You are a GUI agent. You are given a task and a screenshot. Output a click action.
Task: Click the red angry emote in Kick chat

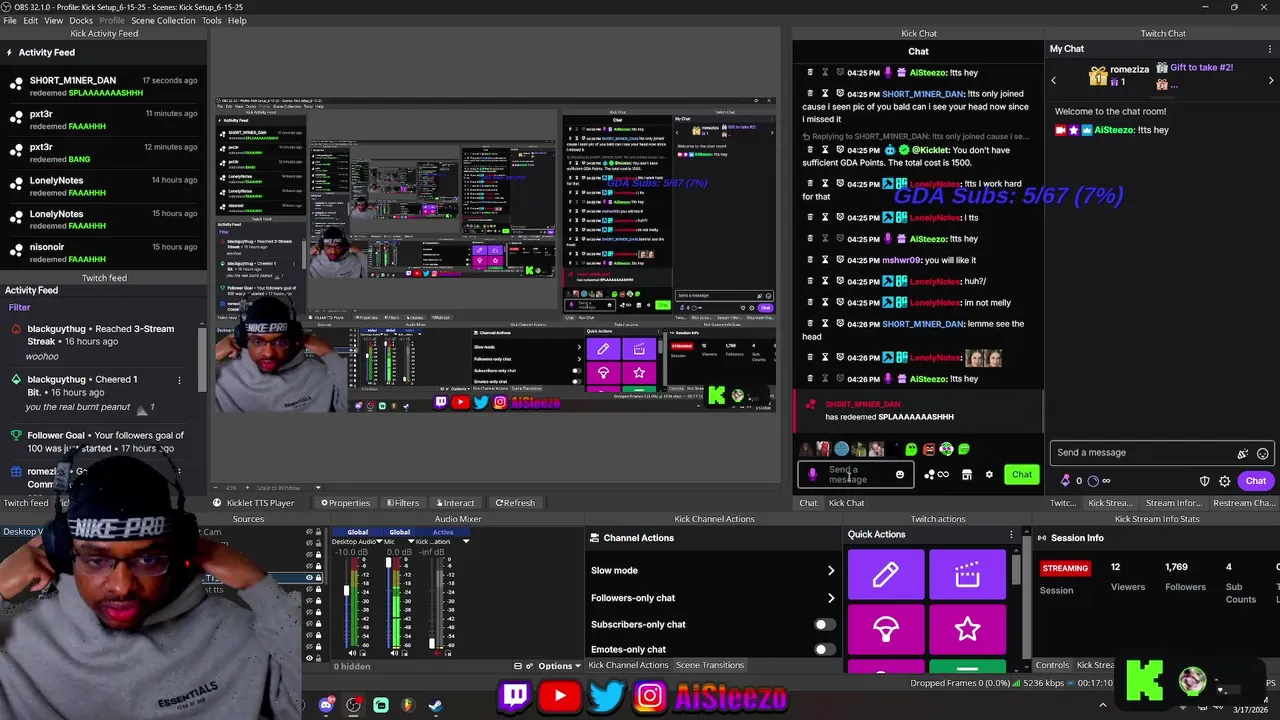929,449
